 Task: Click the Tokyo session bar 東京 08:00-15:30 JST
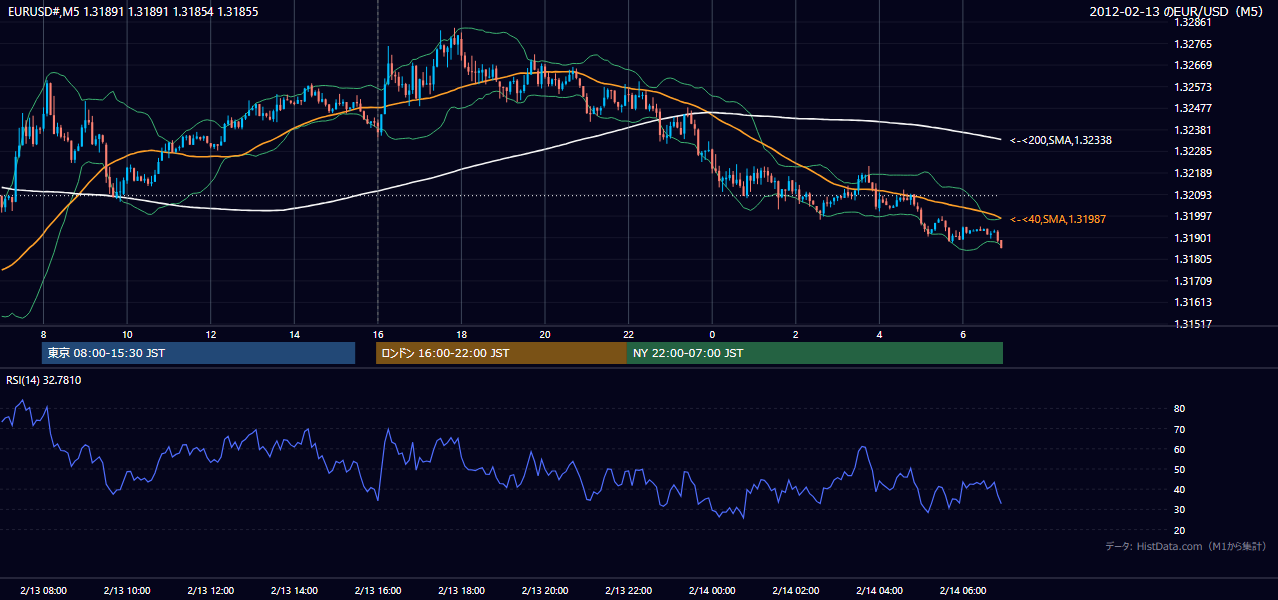point(198,353)
